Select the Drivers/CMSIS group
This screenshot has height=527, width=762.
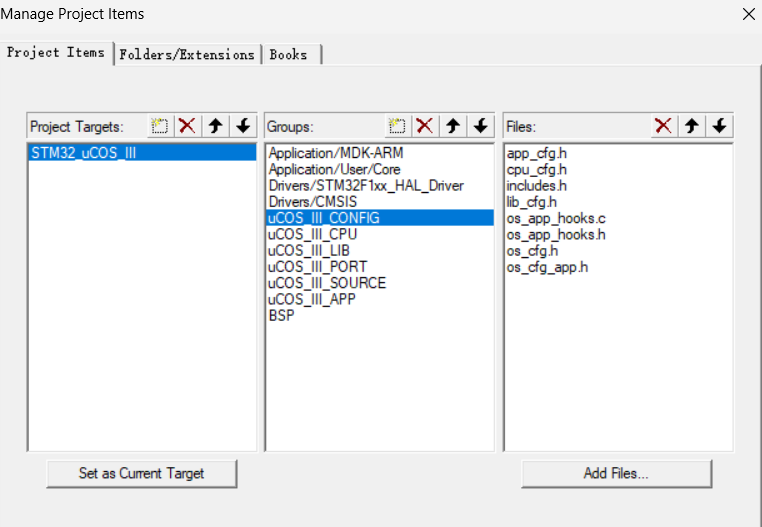coord(380,201)
